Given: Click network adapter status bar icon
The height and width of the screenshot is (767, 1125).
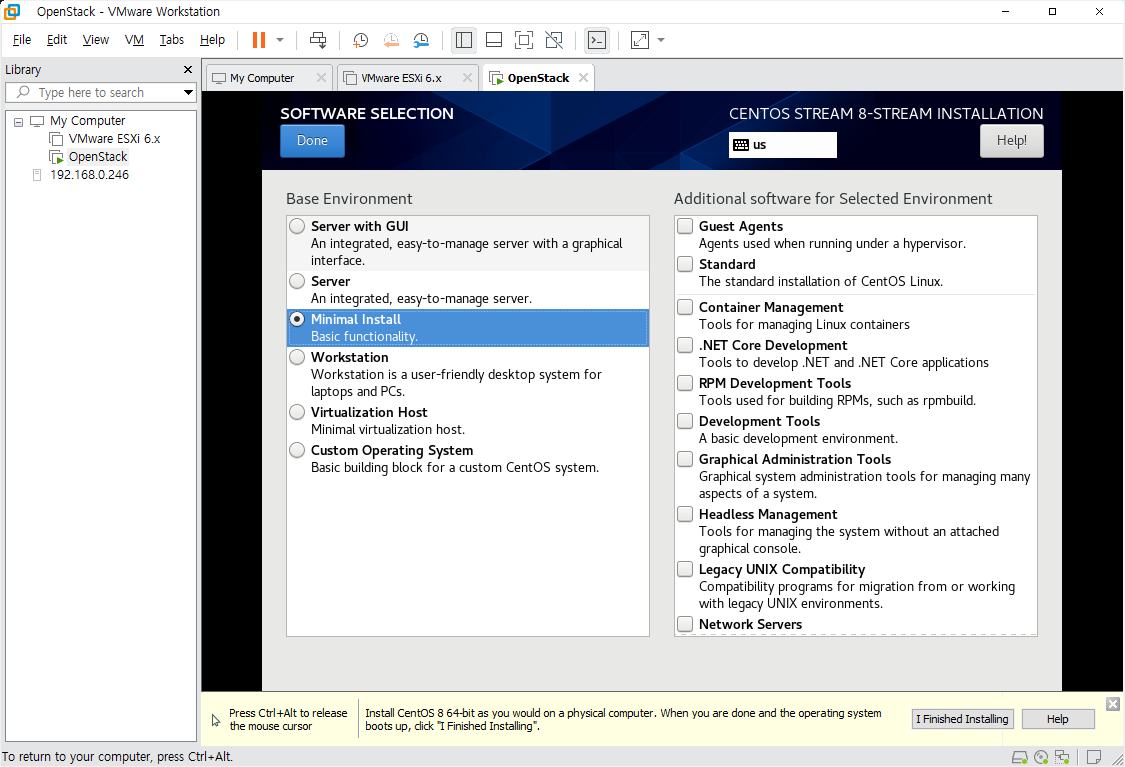Looking at the screenshot, I should (1063, 757).
